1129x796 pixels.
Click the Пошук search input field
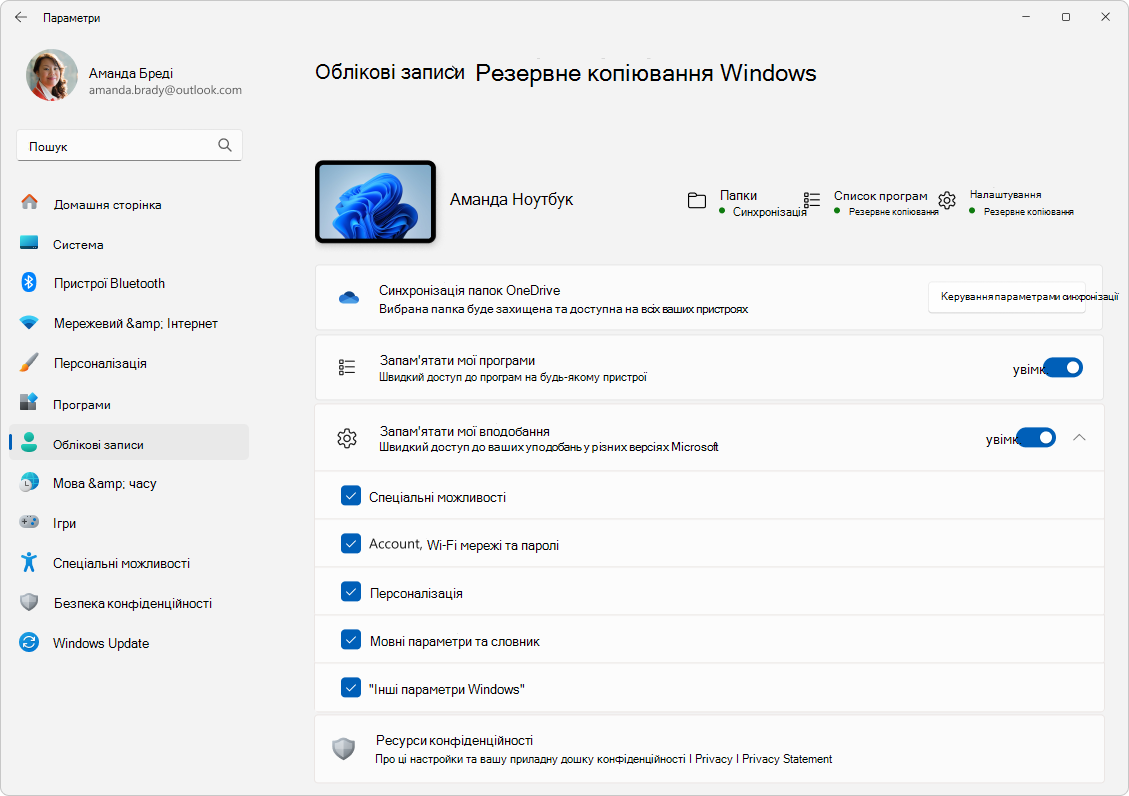[x=129, y=145]
